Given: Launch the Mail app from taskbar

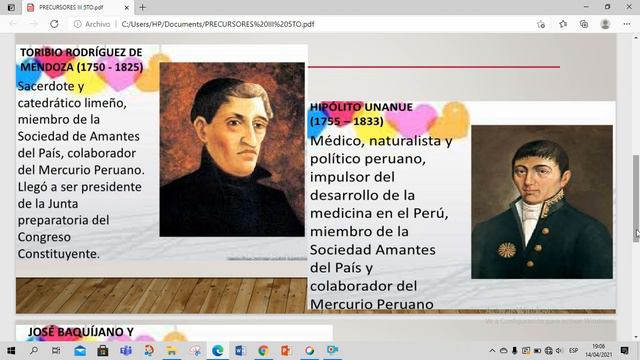Looking at the screenshot, I should [80, 350].
